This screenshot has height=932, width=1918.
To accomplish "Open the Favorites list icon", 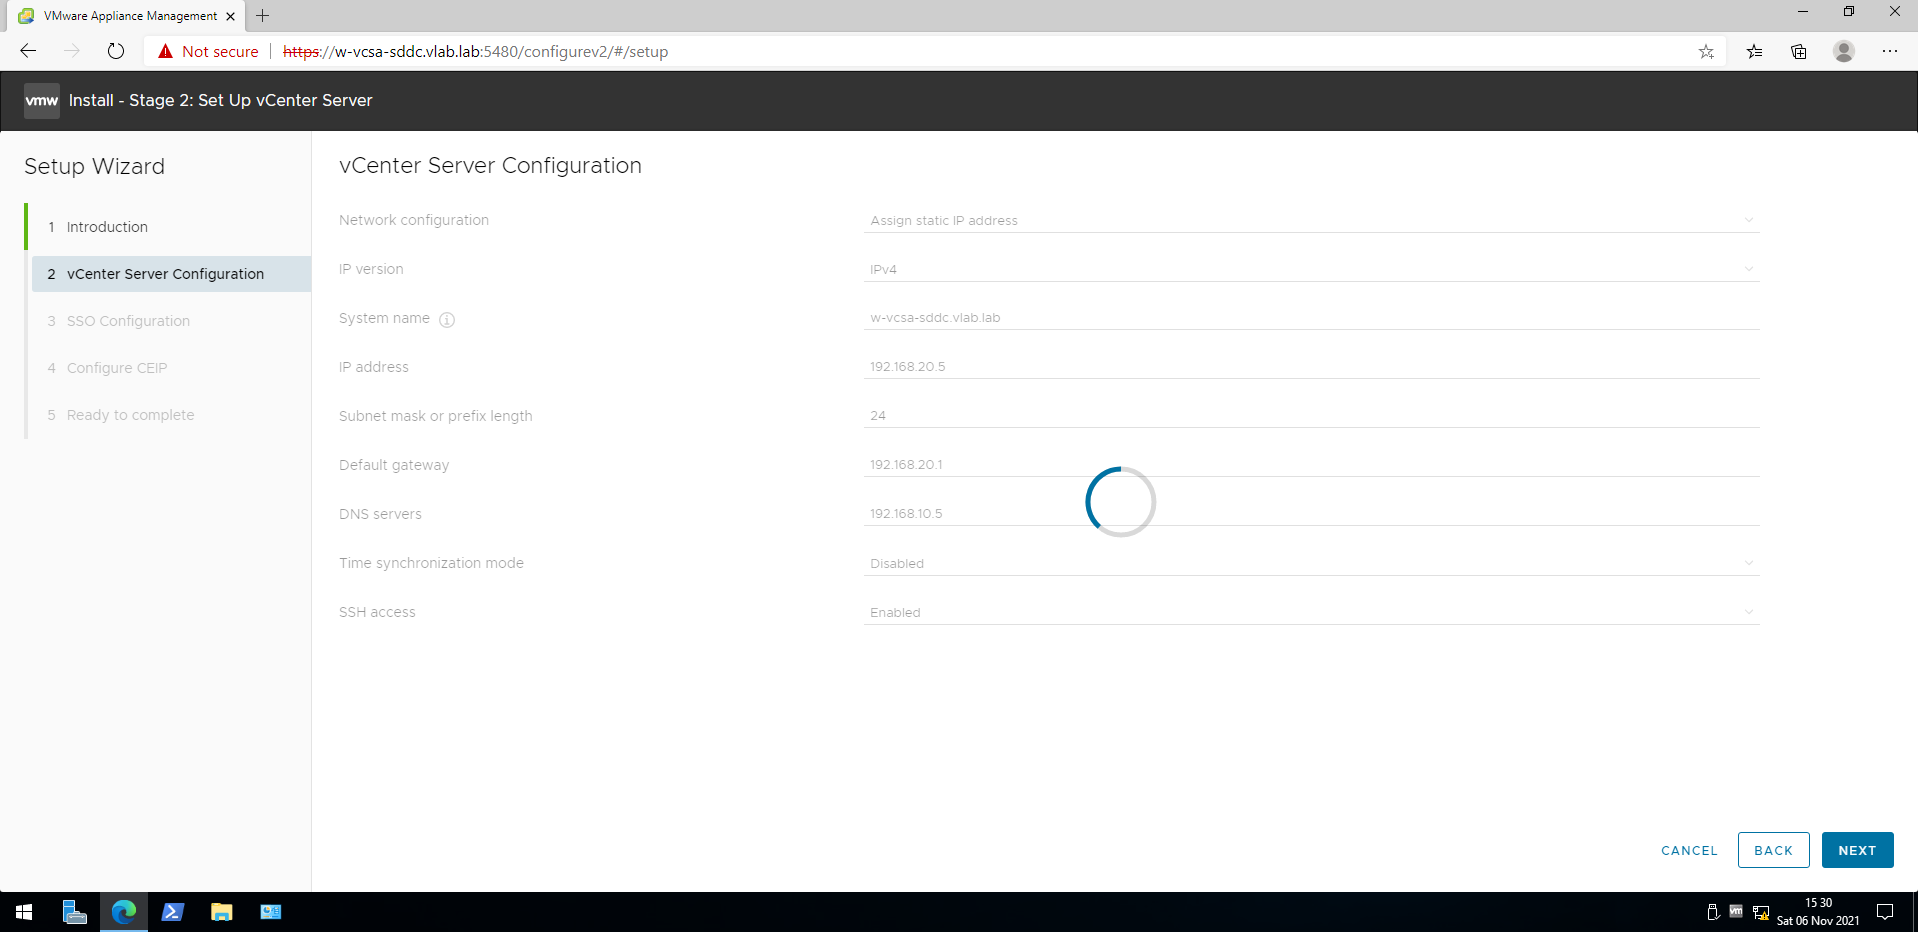I will click(1754, 51).
